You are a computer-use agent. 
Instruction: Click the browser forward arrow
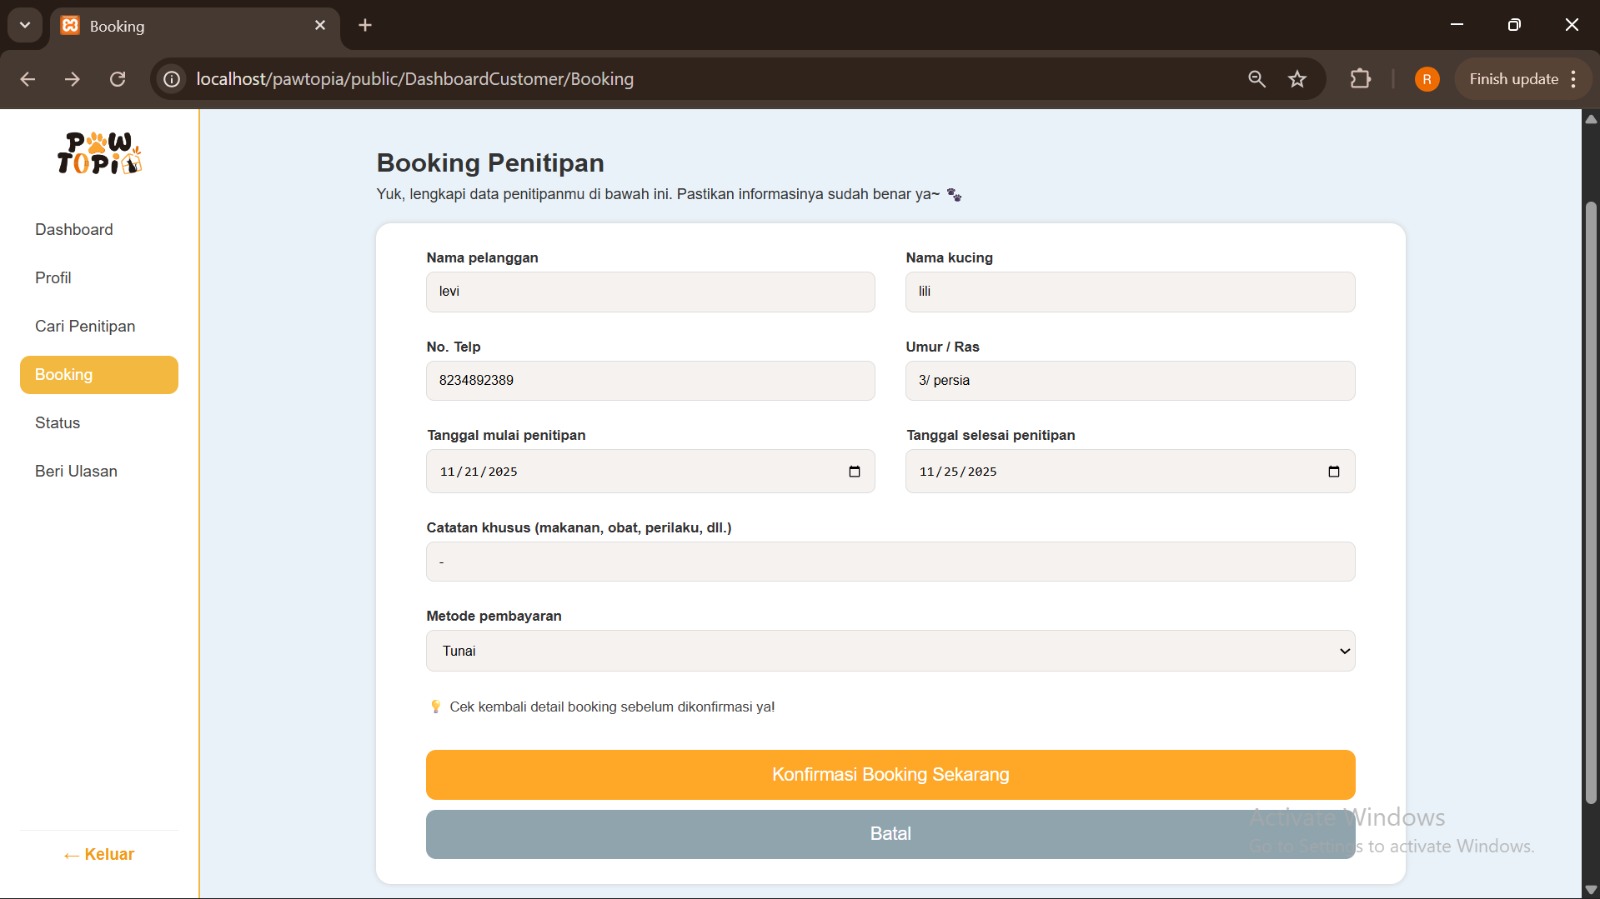(72, 79)
